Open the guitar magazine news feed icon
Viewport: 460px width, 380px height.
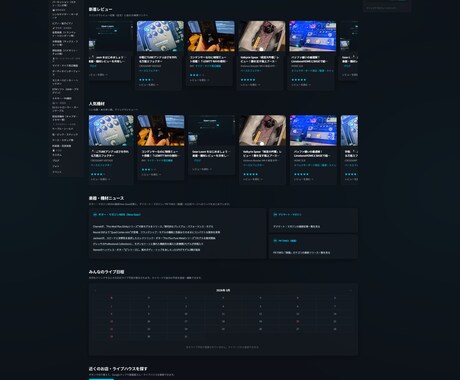pos(95,215)
